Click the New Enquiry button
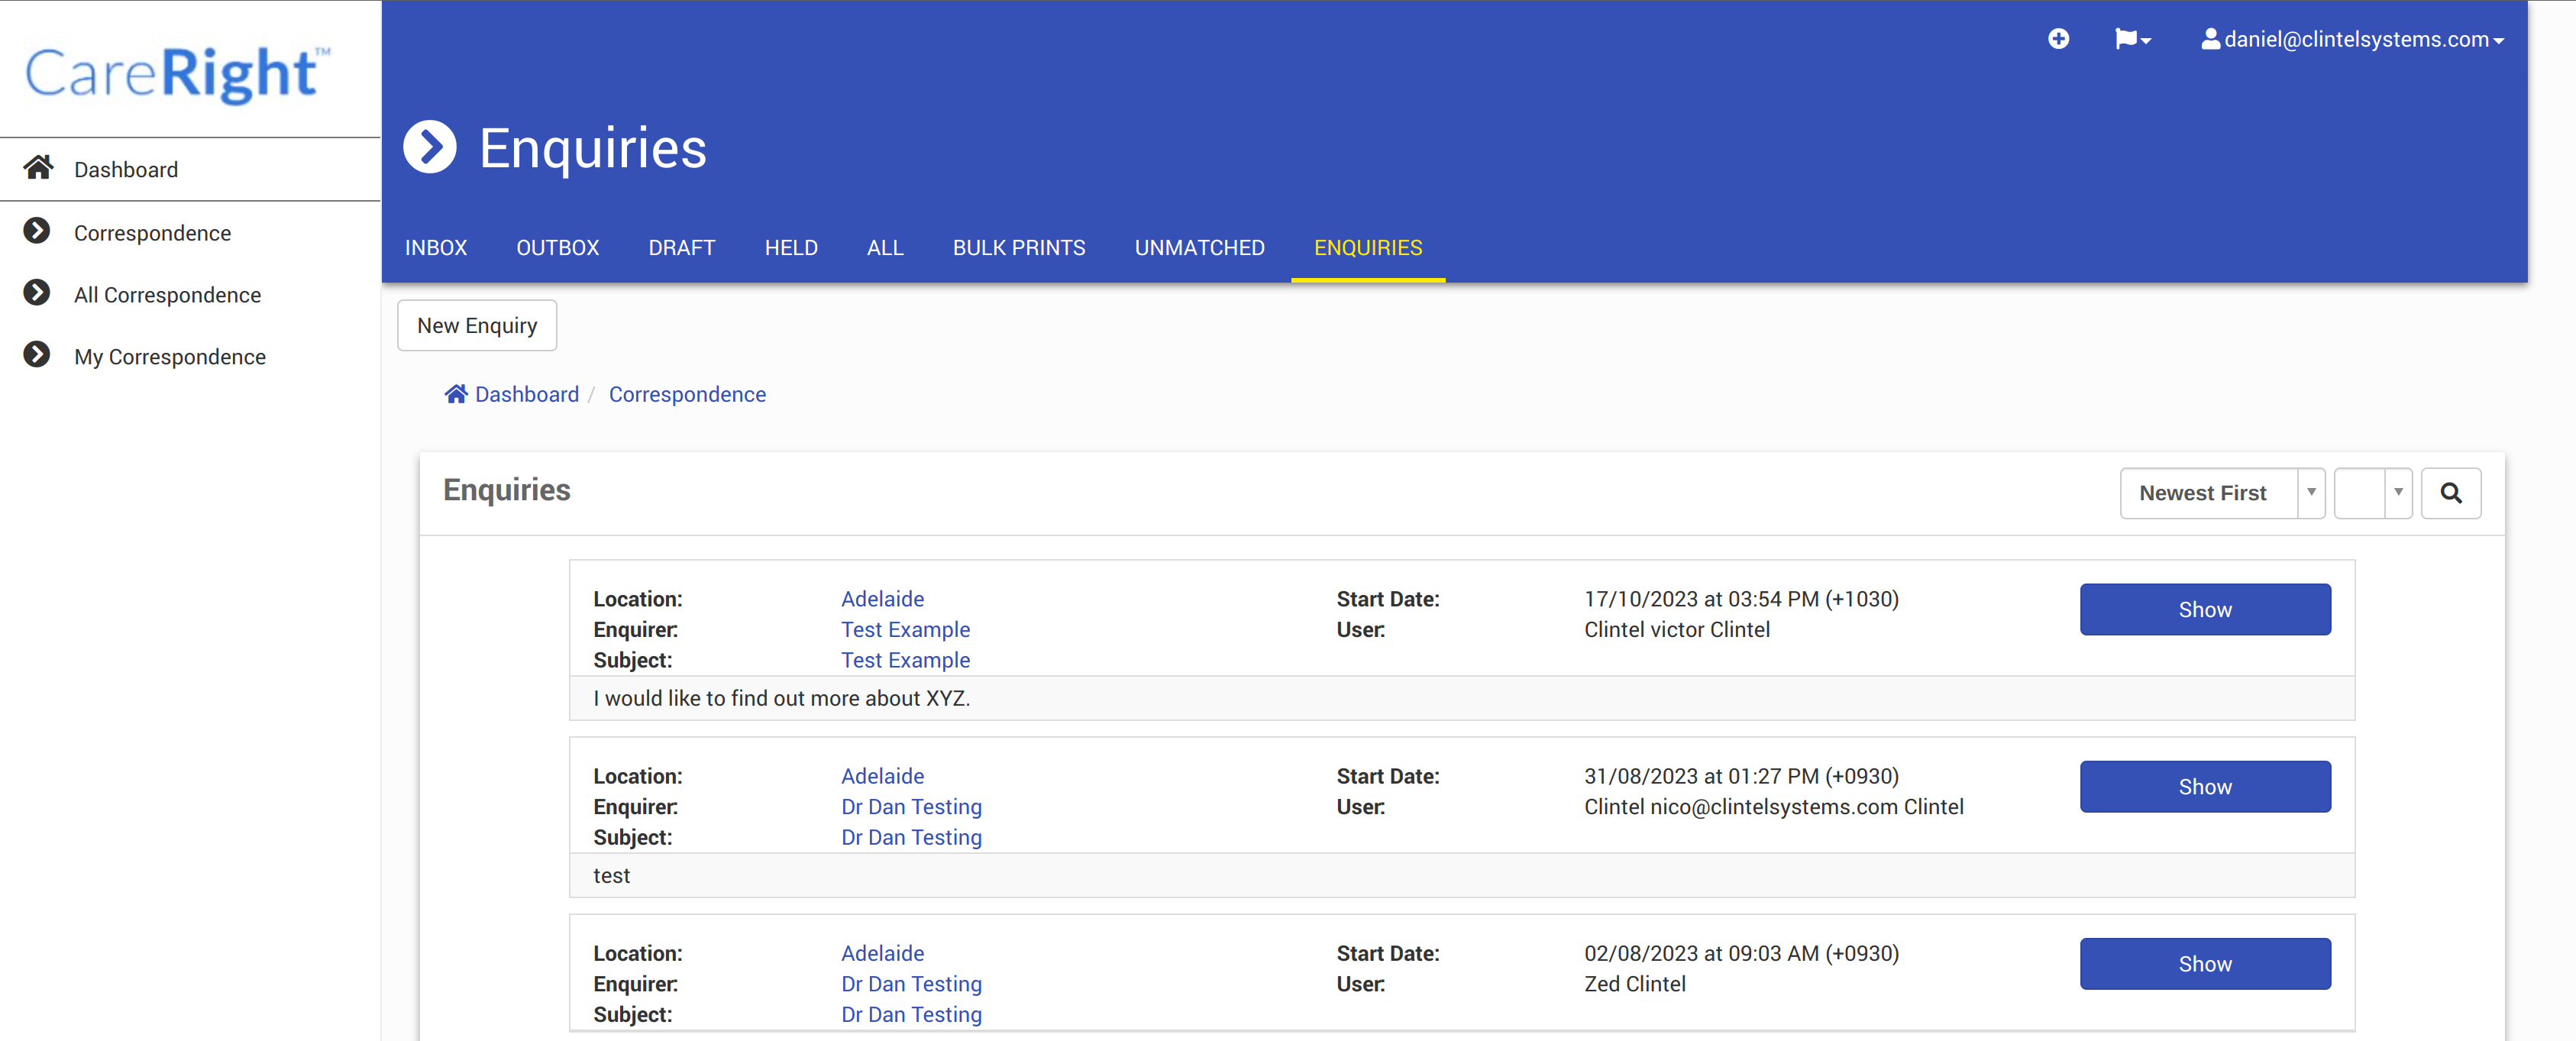This screenshot has height=1041, width=2576. (477, 326)
